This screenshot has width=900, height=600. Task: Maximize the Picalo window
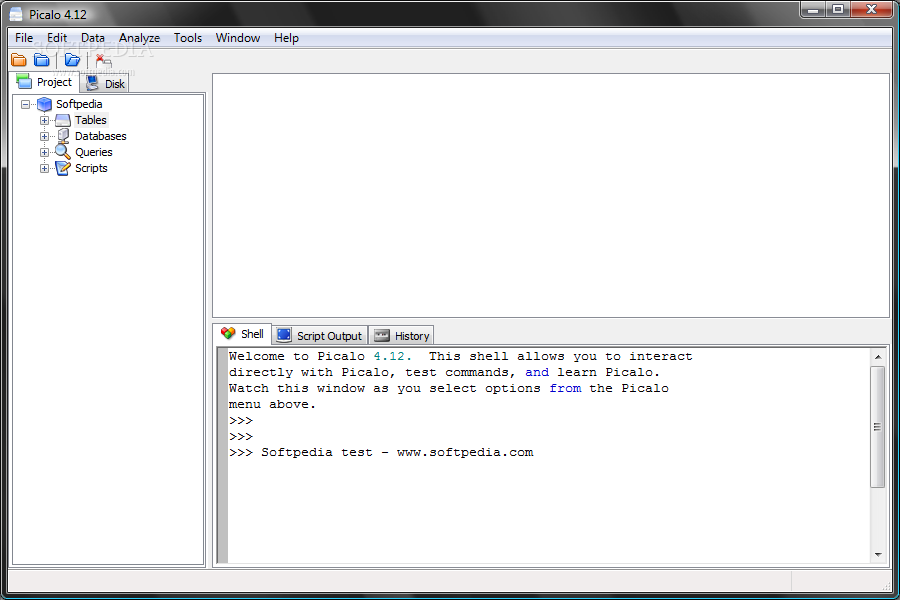click(x=838, y=10)
